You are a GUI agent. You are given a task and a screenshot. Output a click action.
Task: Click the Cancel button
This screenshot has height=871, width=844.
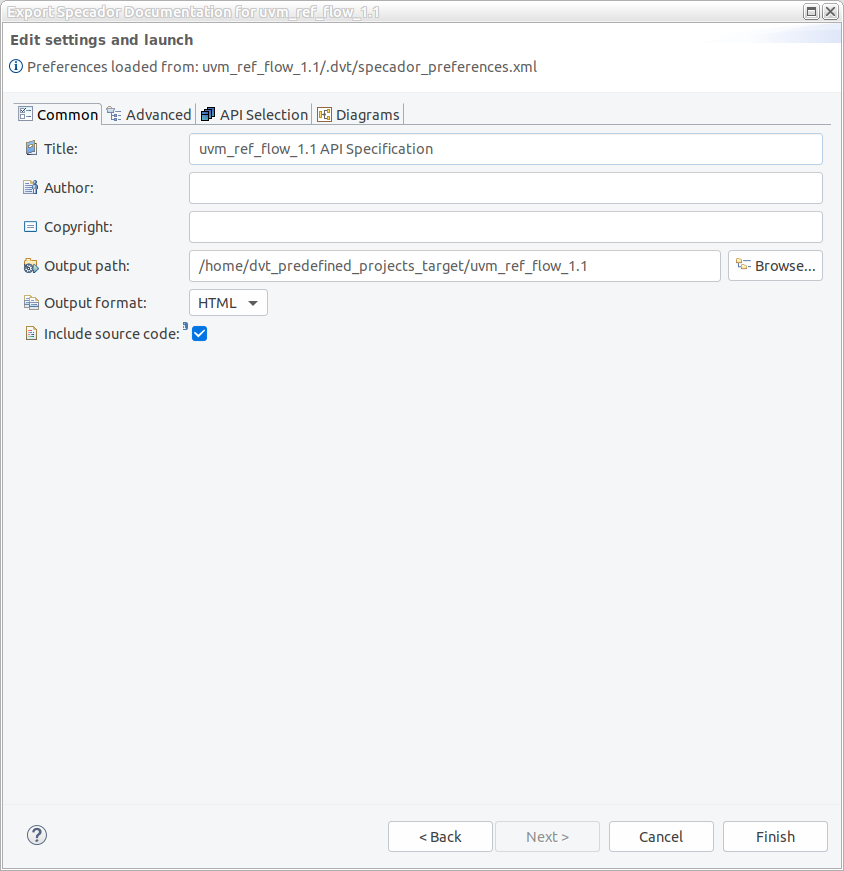(661, 837)
